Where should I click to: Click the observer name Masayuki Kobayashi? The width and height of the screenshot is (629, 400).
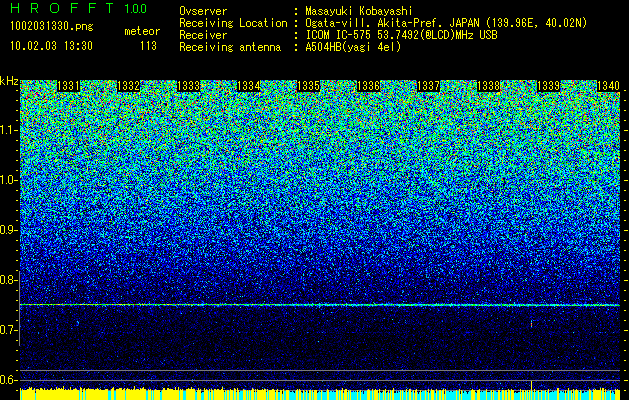coord(359,12)
